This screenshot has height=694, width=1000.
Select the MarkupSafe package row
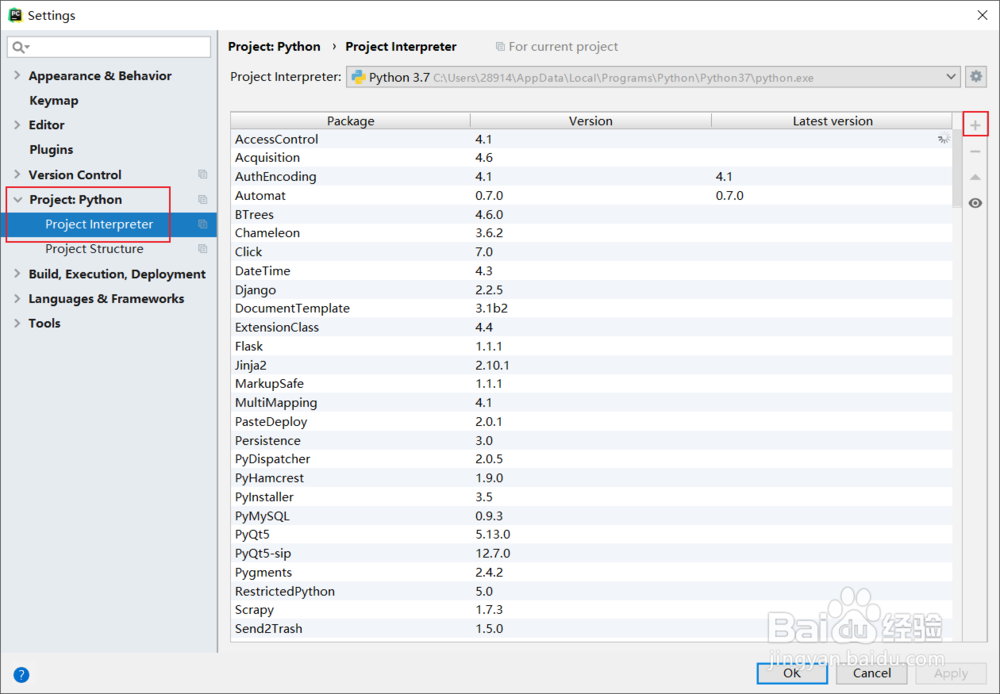[x=592, y=383]
